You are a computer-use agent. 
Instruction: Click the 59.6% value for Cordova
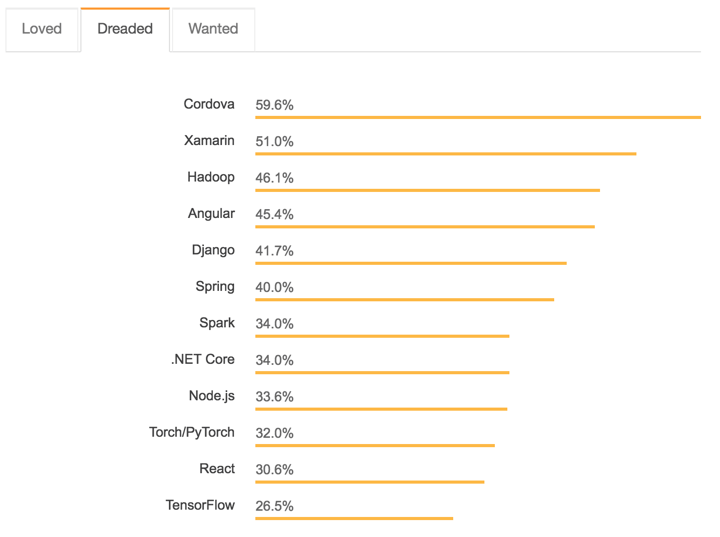point(275,105)
